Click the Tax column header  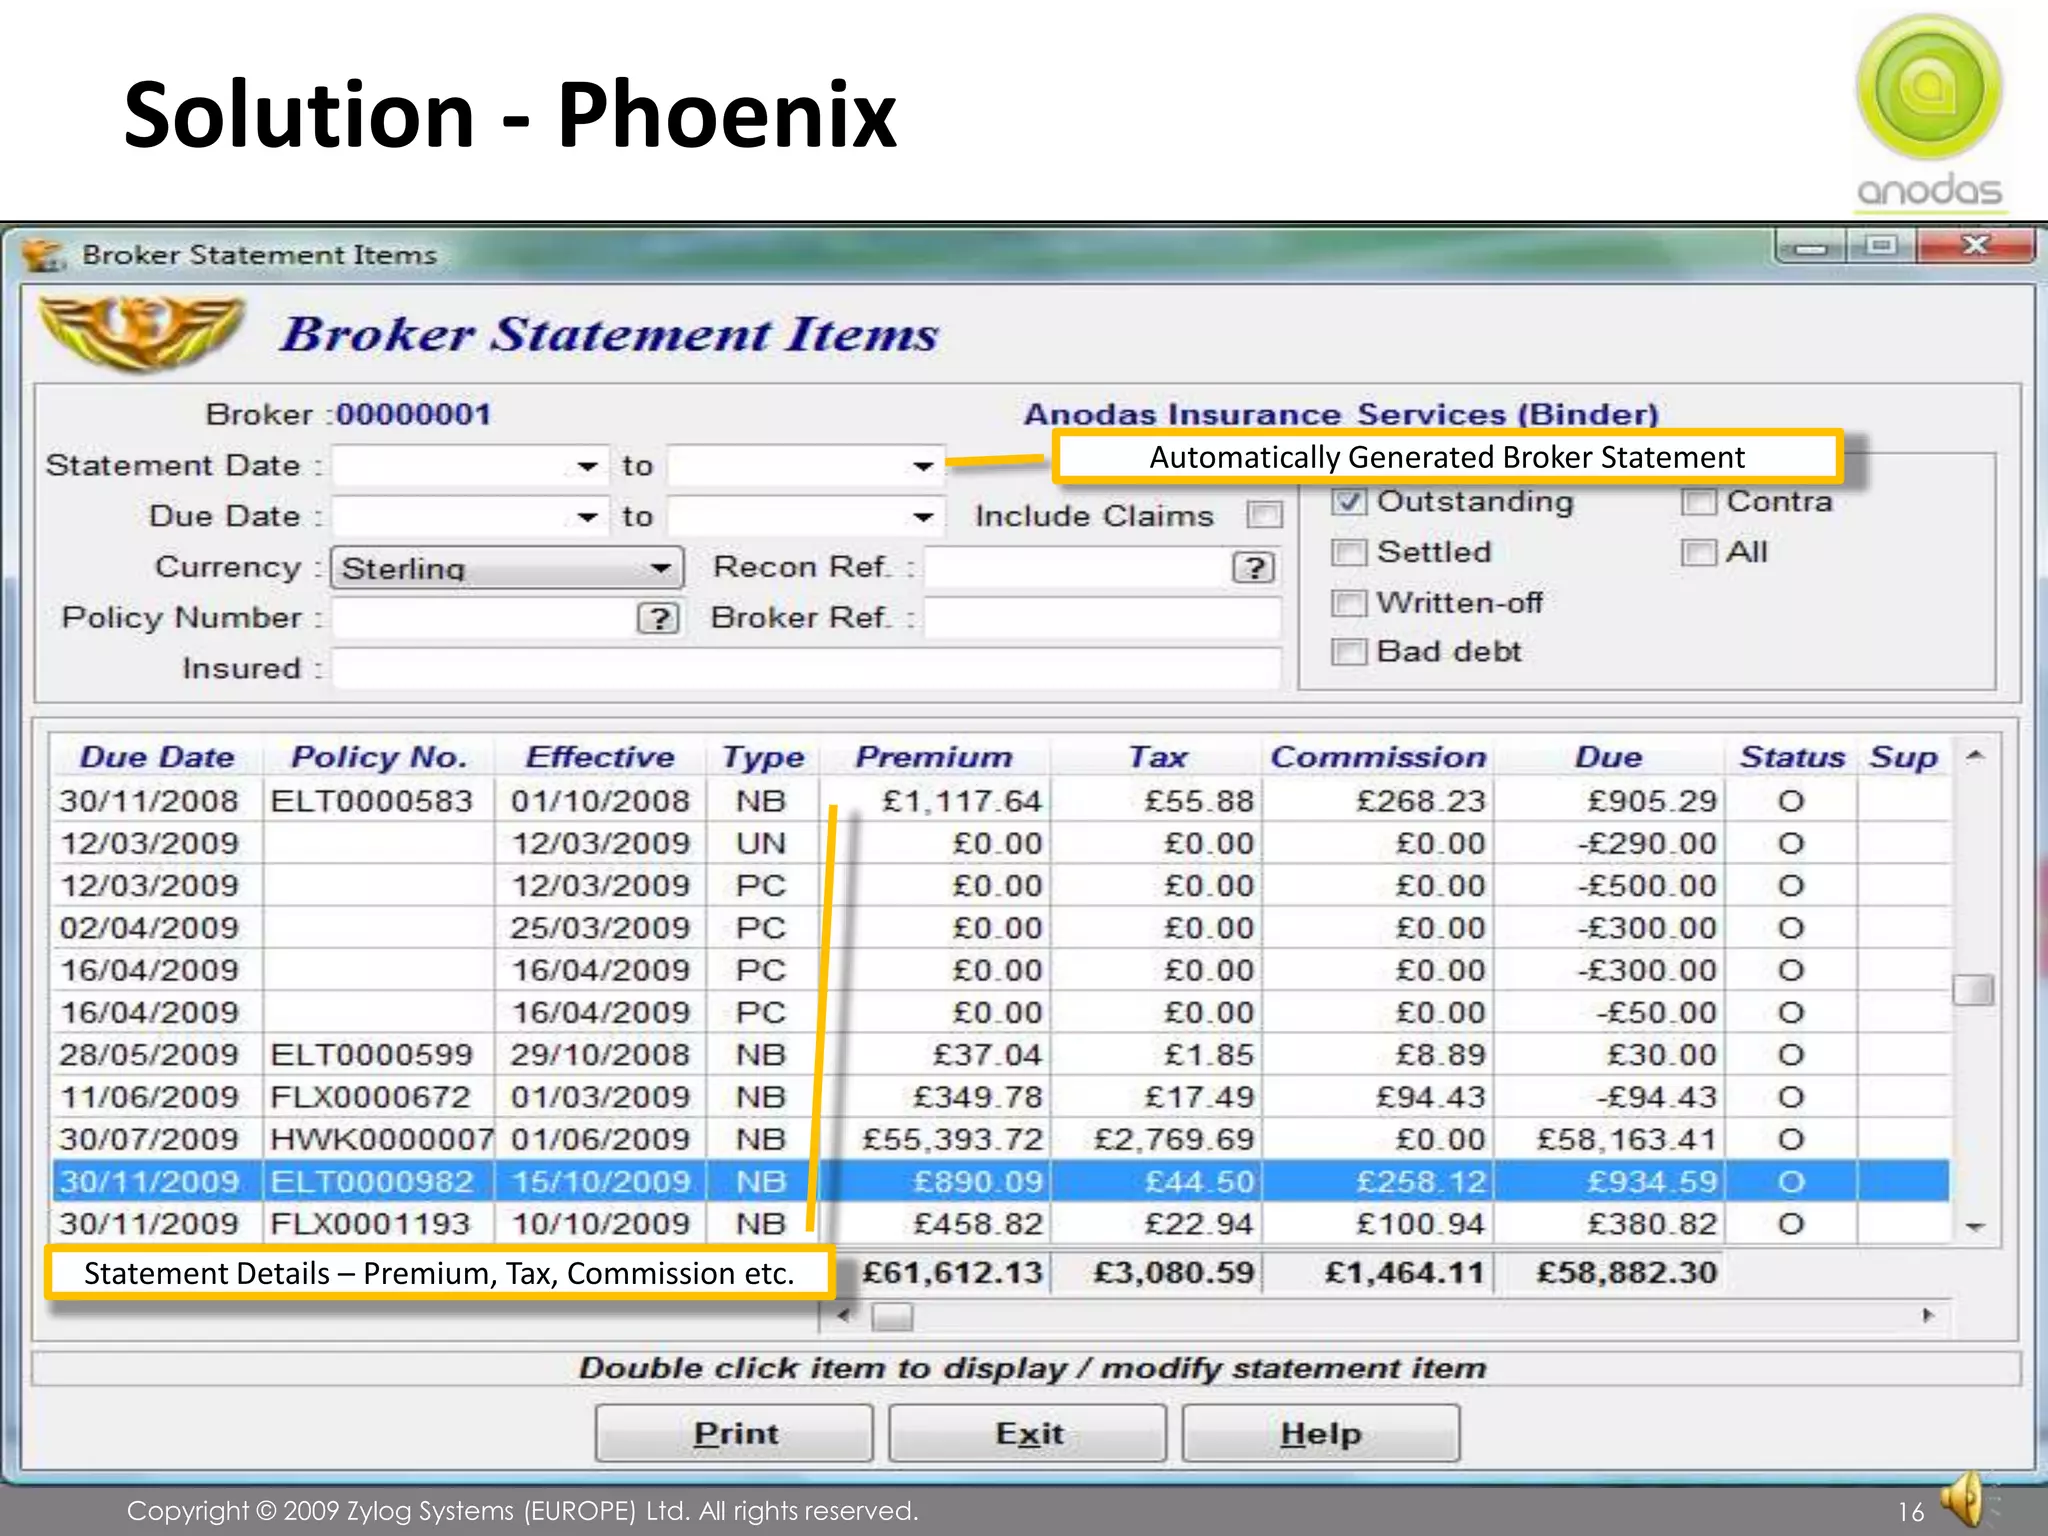(x=1157, y=757)
